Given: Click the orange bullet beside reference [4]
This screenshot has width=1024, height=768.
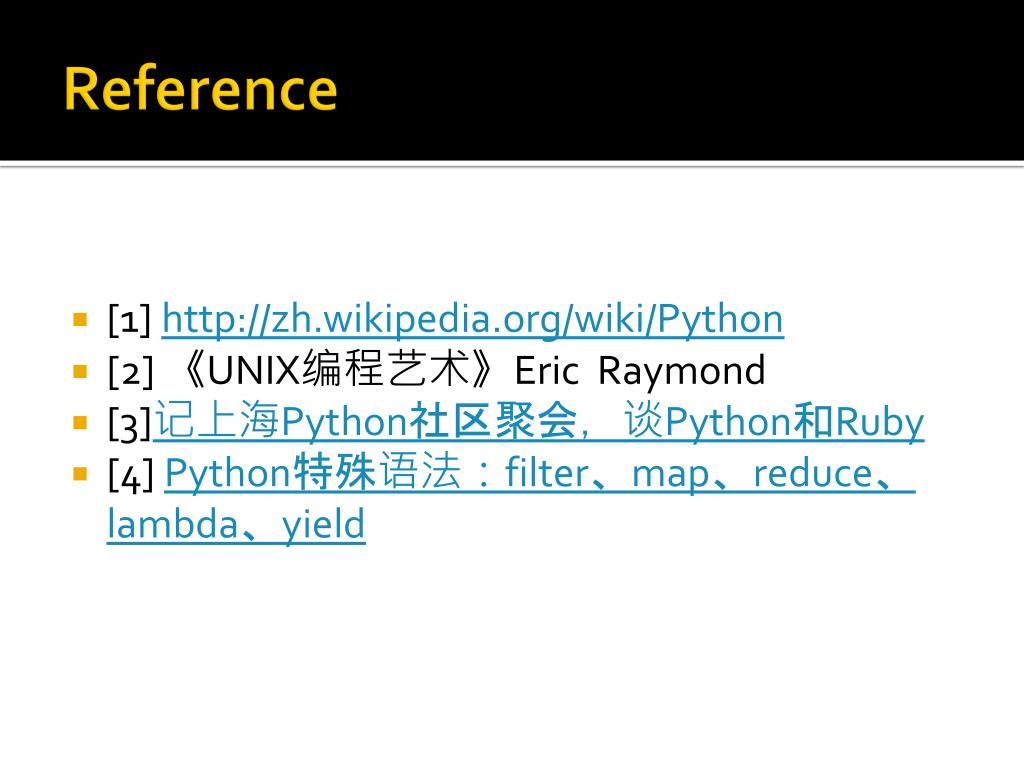Looking at the screenshot, I should pyautogui.click(x=80, y=474).
